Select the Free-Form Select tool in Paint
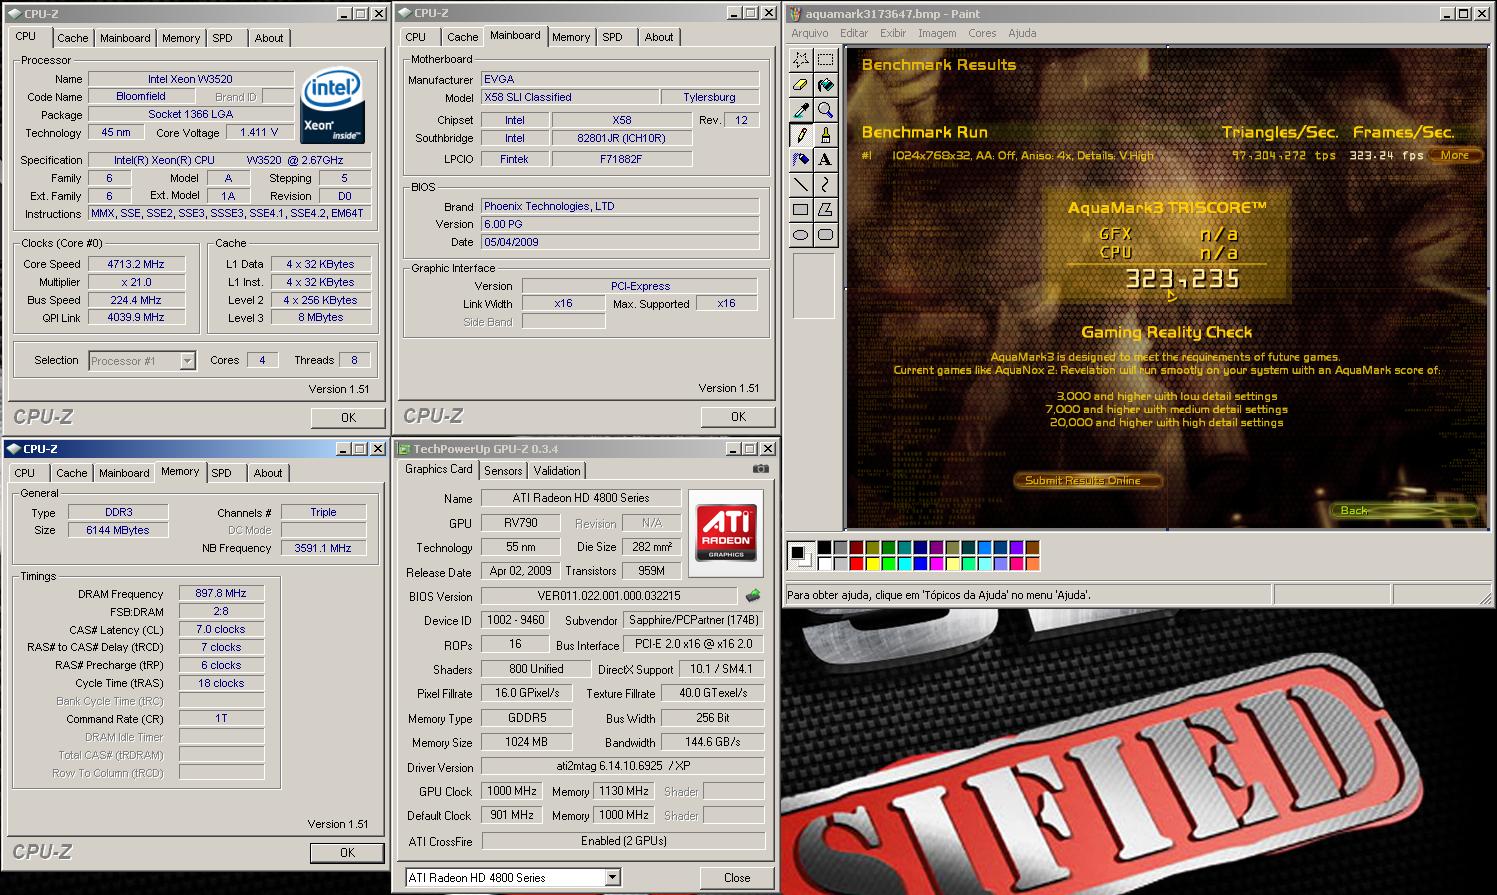Image resolution: width=1497 pixels, height=895 pixels. coord(800,60)
